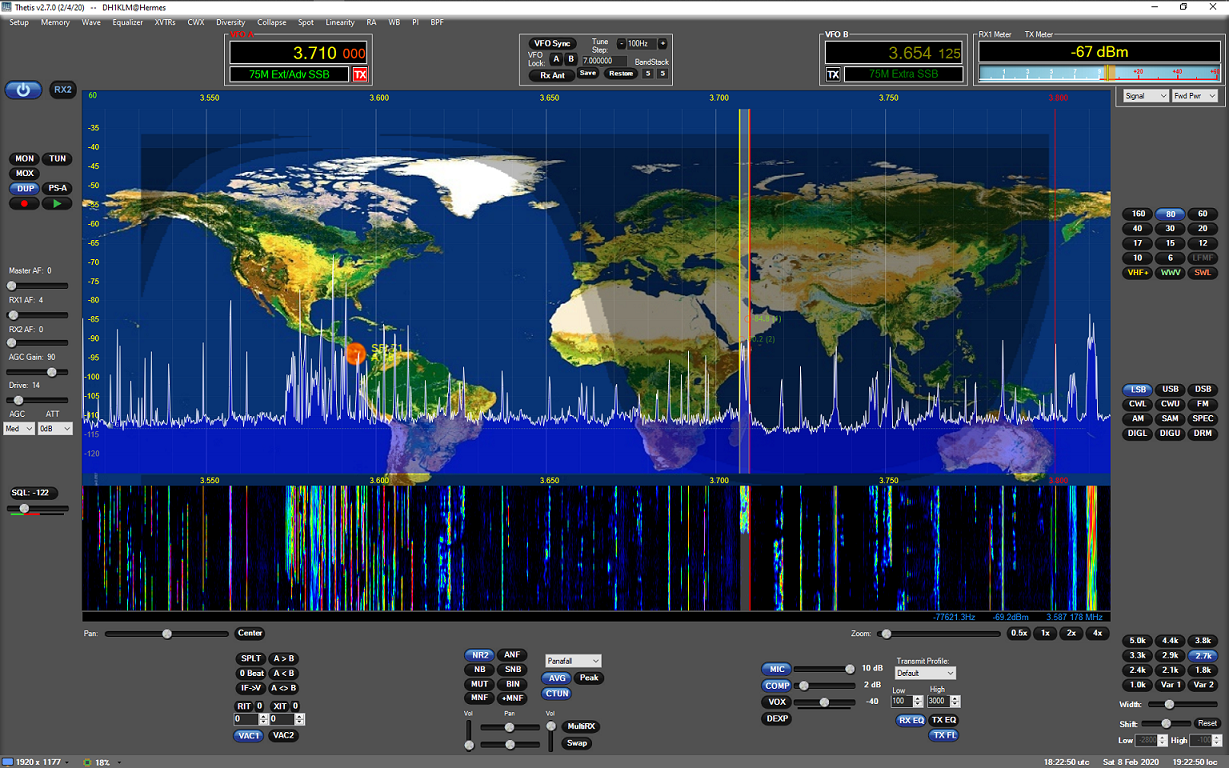Toggle the MOX transmit button
The height and width of the screenshot is (768, 1229).
click(25, 174)
